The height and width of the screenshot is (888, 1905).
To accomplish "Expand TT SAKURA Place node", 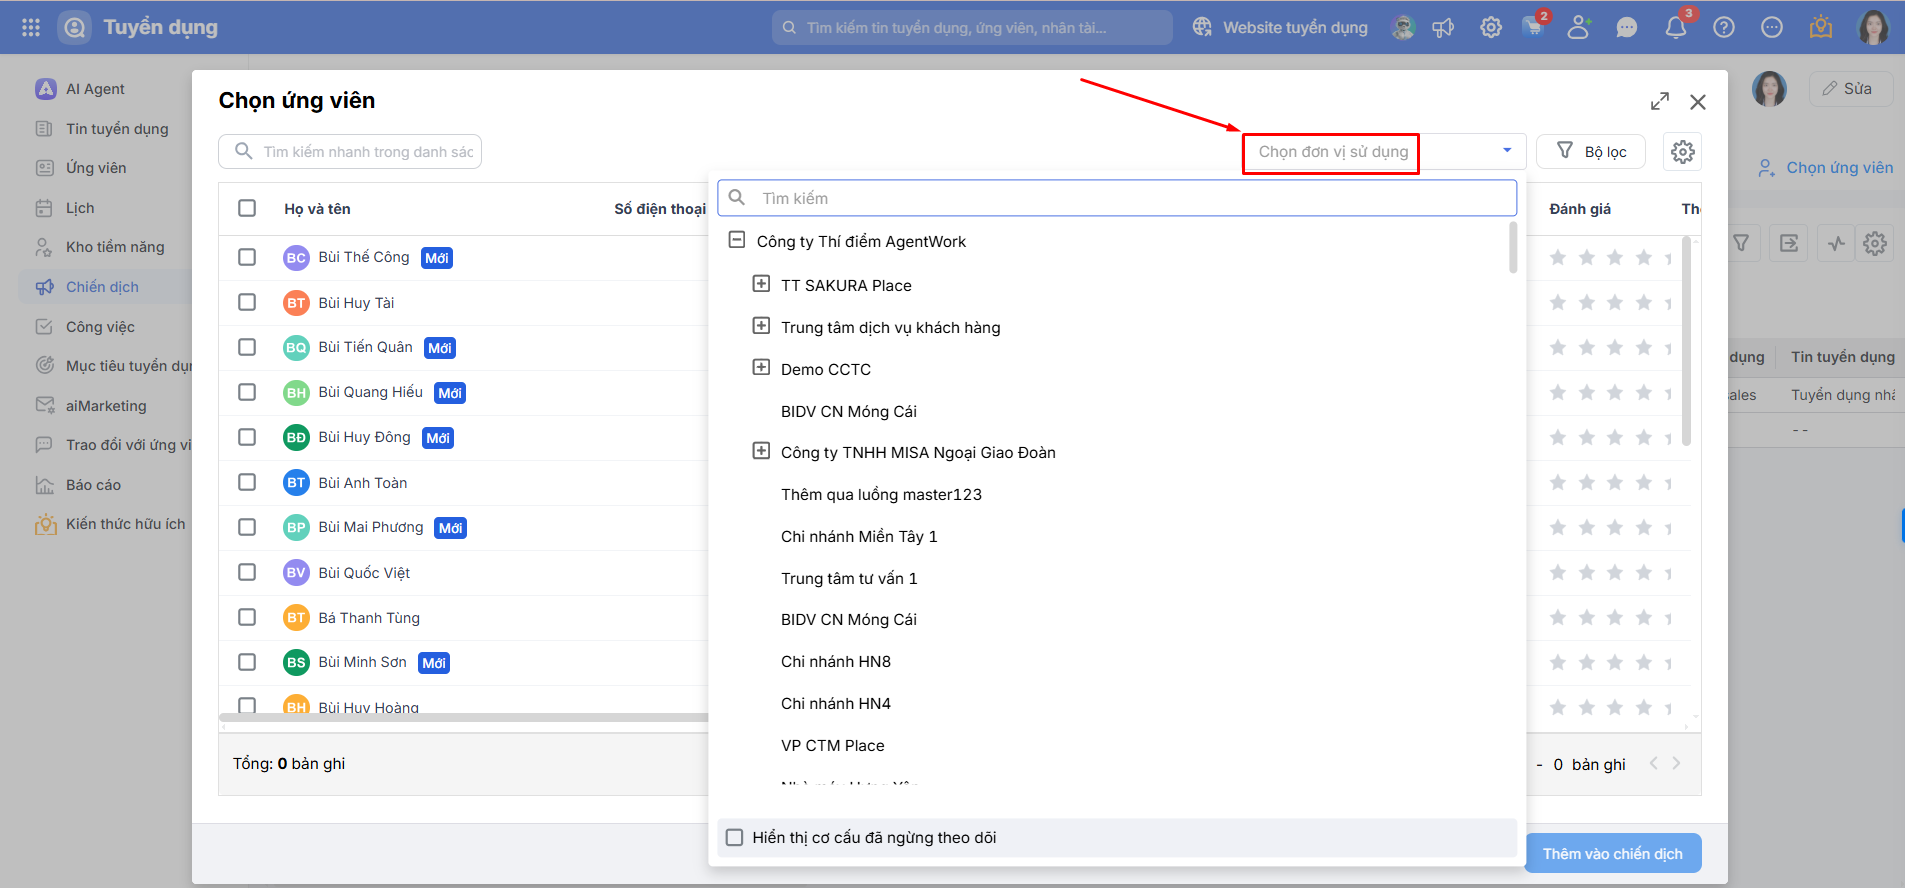I will [761, 284].
